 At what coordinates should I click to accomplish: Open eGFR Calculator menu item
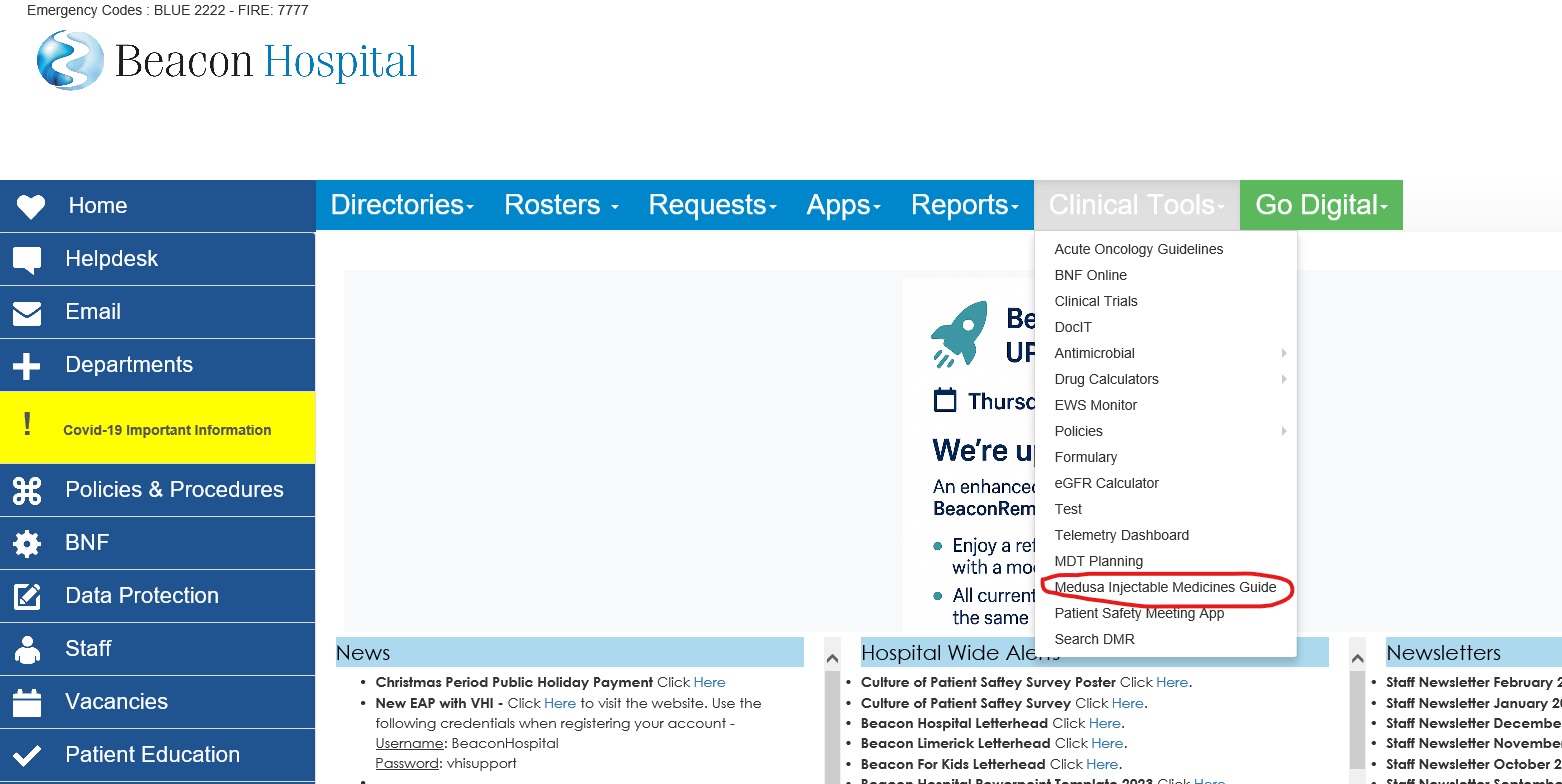coord(1166,483)
